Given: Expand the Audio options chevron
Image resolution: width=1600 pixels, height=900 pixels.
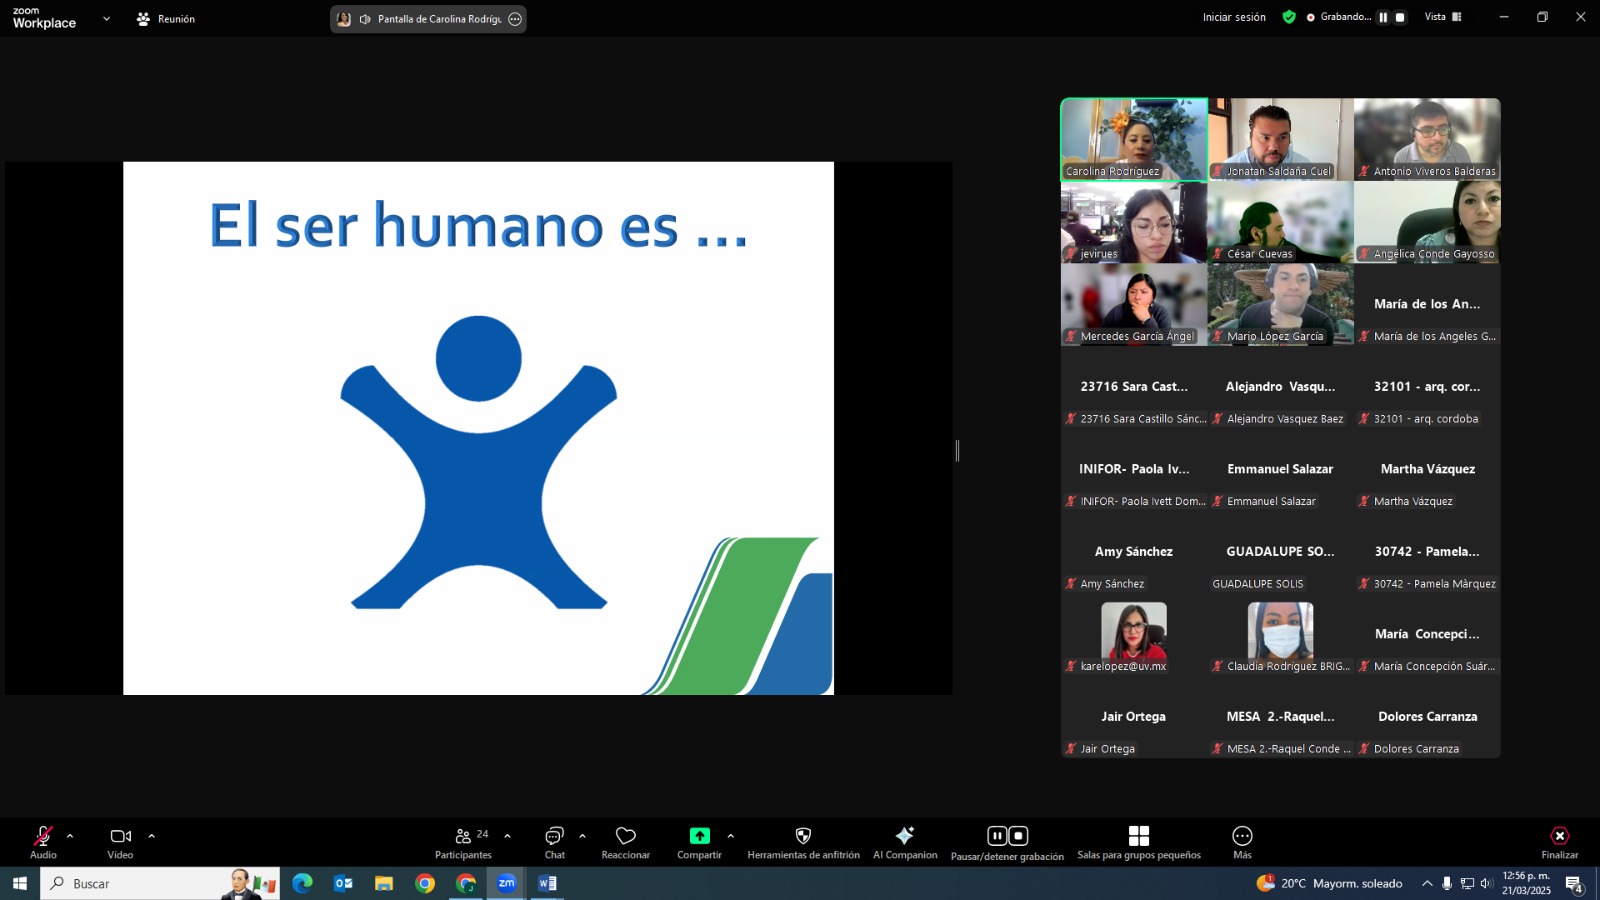Looking at the screenshot, I should click(x=70, y=835).
